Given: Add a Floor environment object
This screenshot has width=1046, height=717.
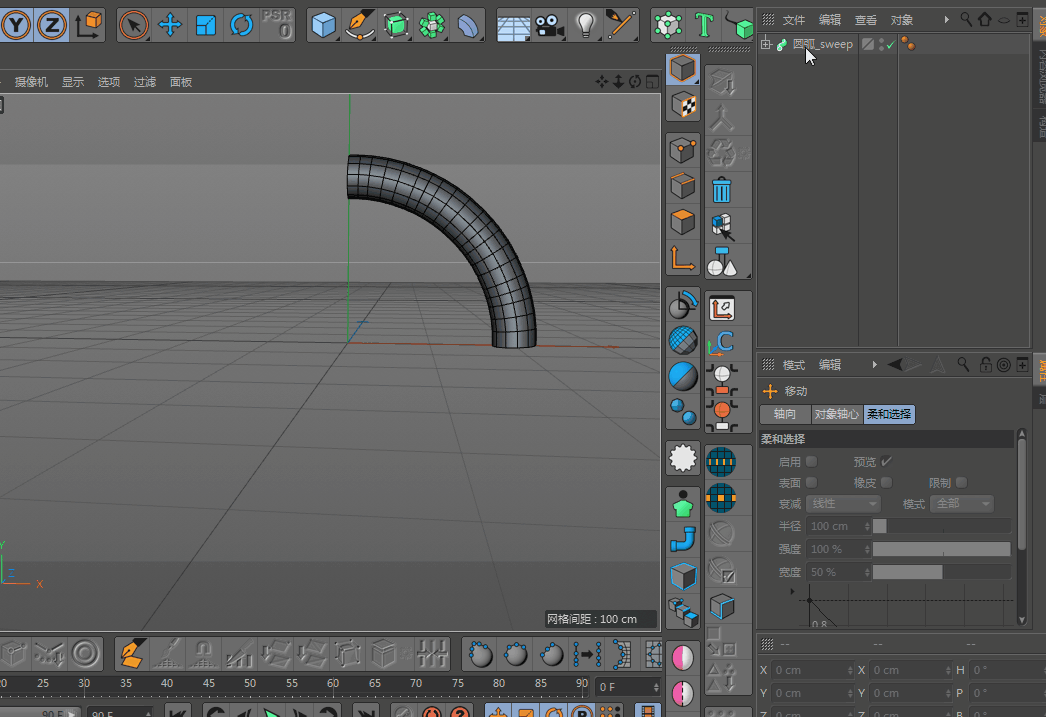Looking at the screenshot, I should (514, 25).
